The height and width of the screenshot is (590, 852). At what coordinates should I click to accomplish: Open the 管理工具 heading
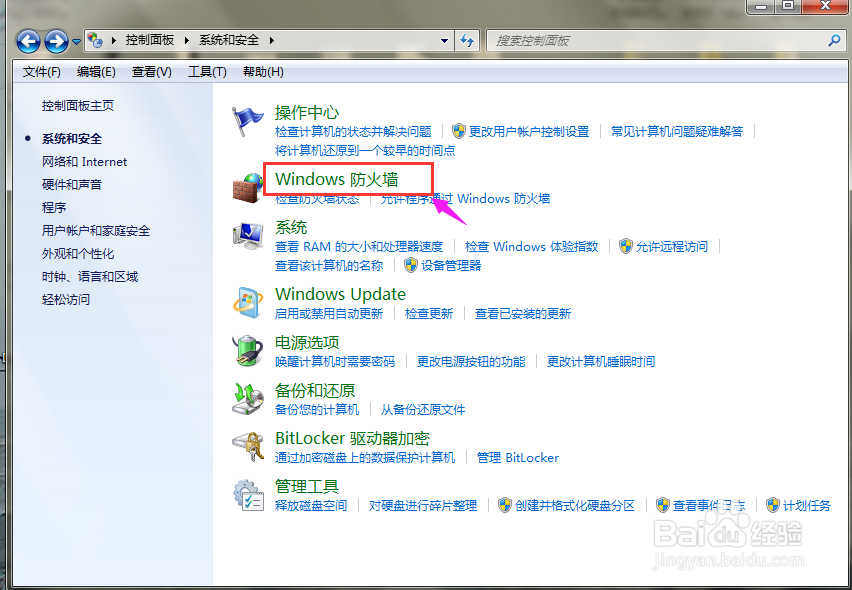pyautogui.click(x=306, y=486)
